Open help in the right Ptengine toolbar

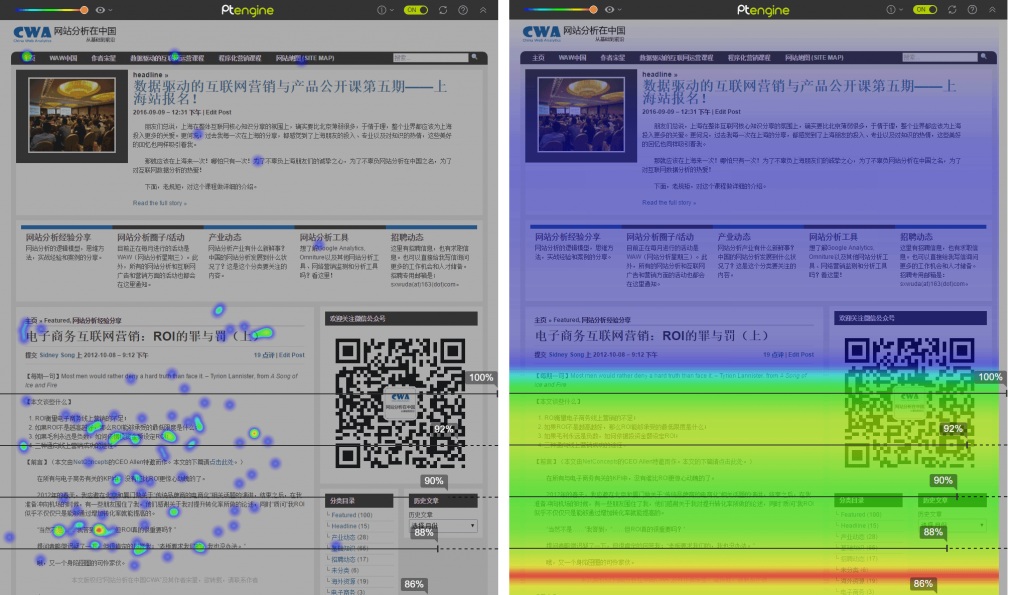(x=972, y=10)
